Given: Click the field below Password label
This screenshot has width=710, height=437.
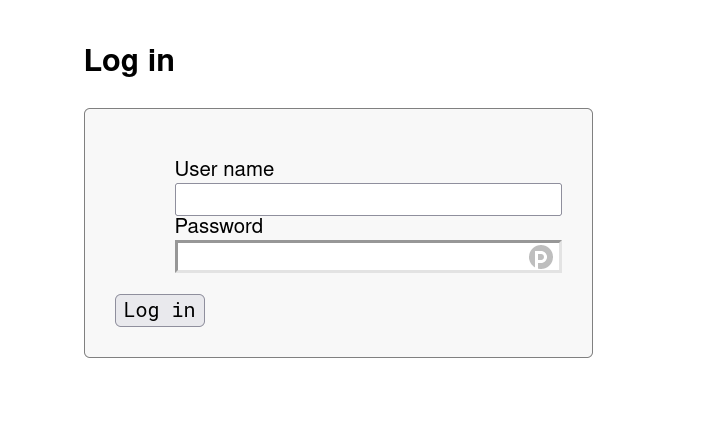Looking at the screenshot, I should pyautogui.click(x=350, y=257).
